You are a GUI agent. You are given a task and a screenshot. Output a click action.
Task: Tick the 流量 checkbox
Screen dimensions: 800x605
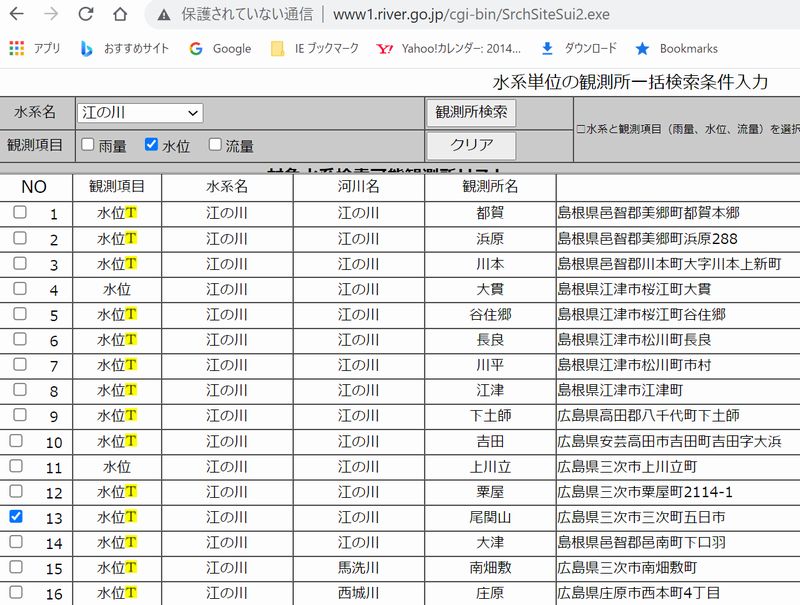click(215, 145)
